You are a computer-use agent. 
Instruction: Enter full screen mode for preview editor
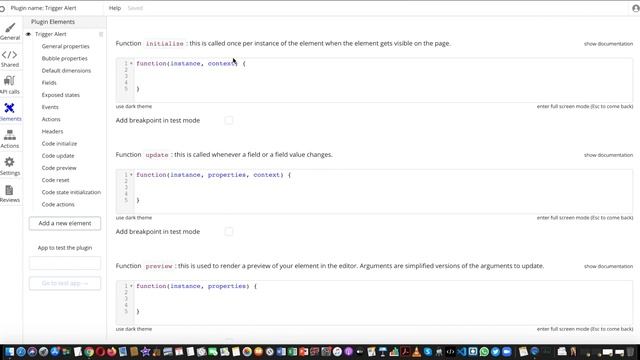pos(585,329)
